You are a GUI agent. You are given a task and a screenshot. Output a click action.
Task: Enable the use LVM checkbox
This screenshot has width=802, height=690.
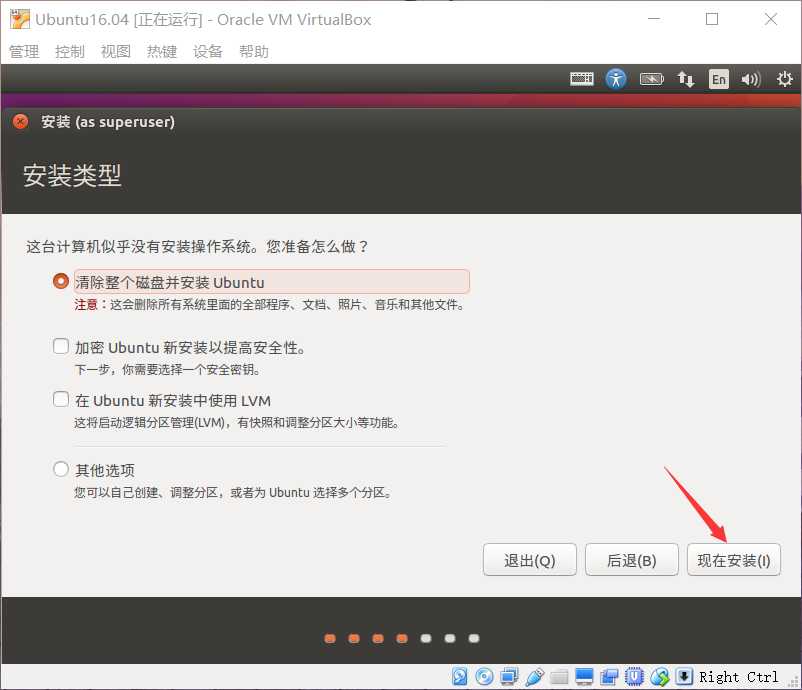61,399
